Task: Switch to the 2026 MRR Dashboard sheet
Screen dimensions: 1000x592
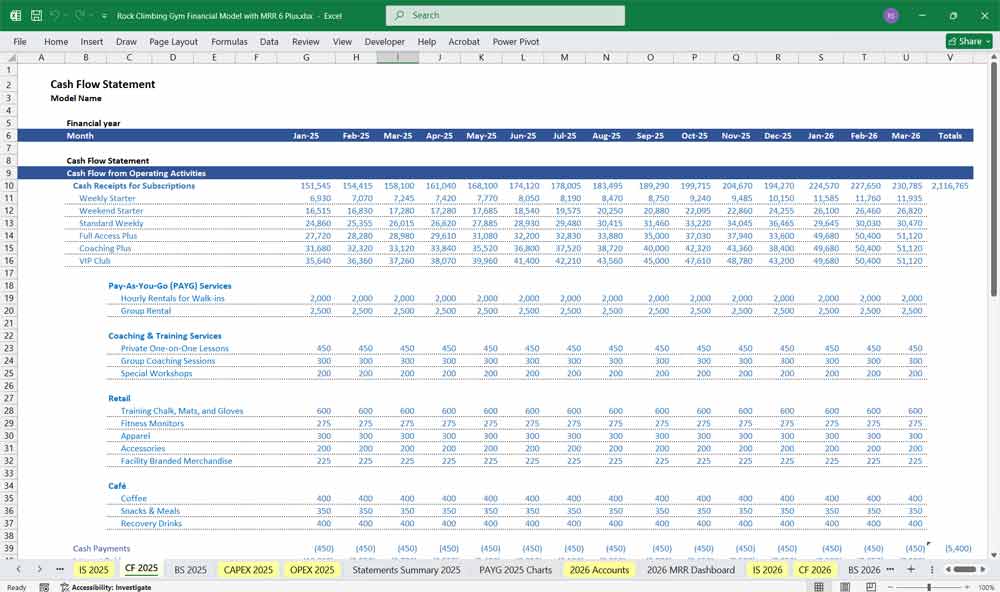Action: pos(691,568)
